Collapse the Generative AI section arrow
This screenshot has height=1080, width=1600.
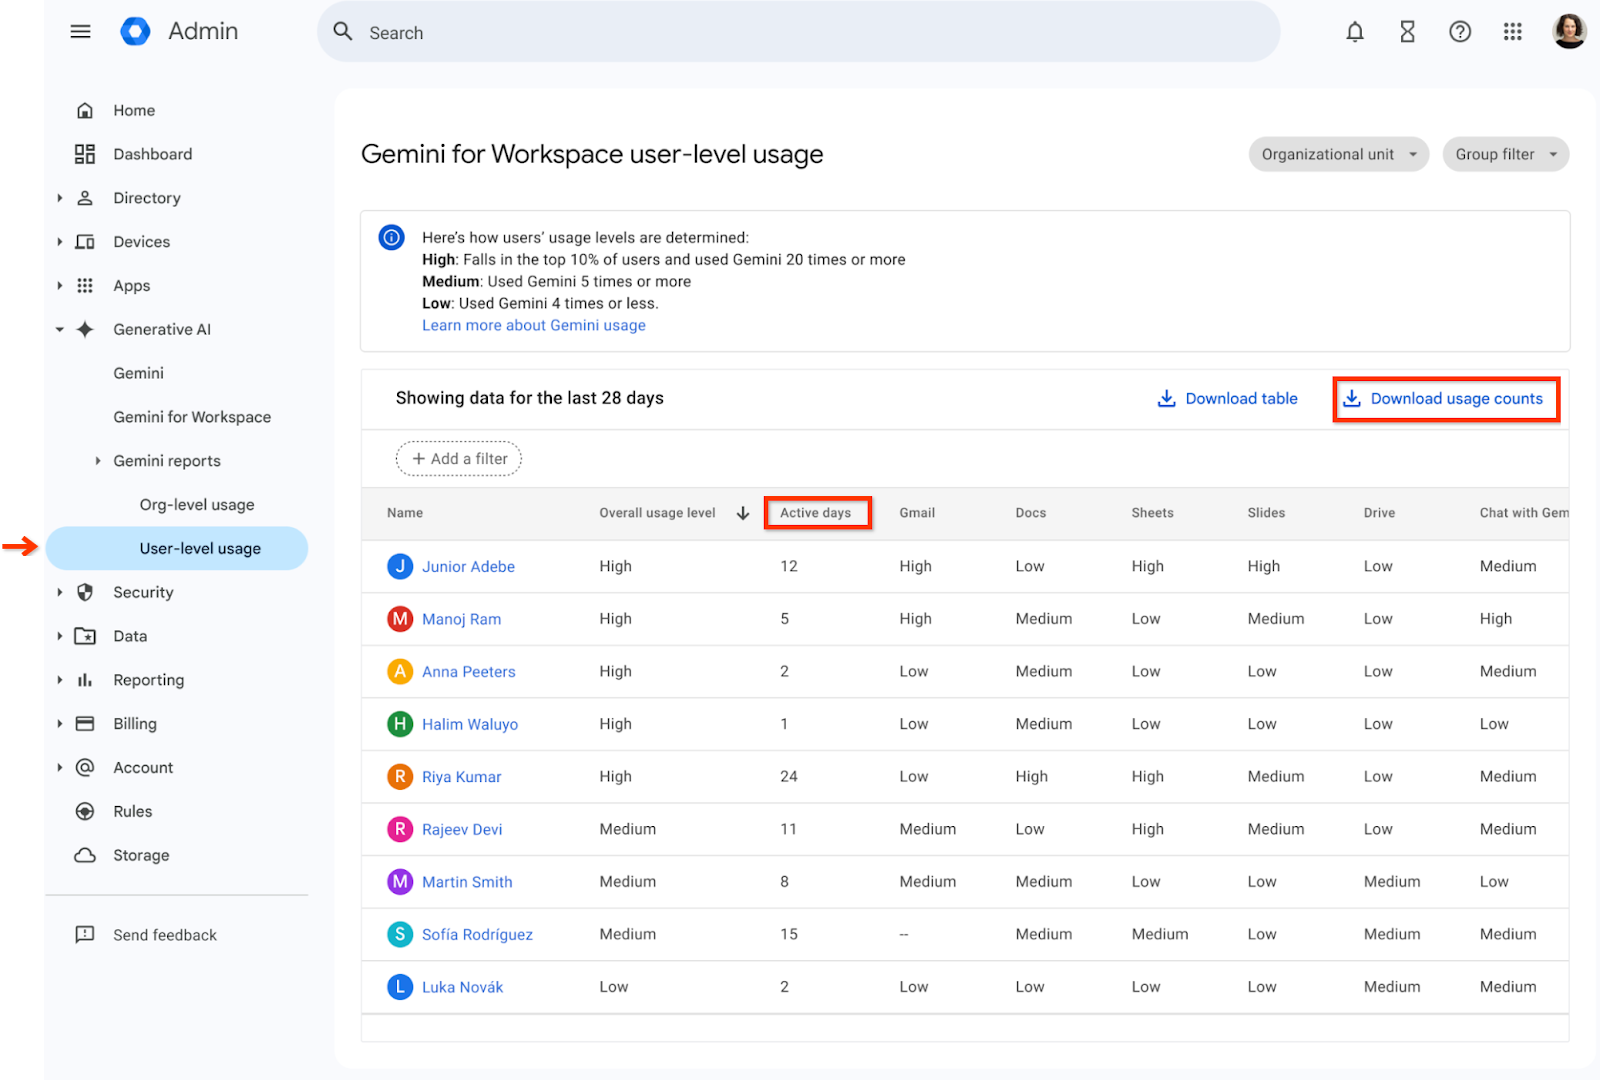coord(60,329)
